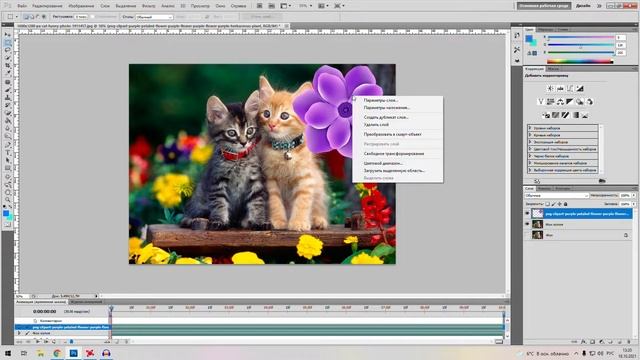Screen dimensions: 640x360
Task: Choose 'Удалить слой' in context menu
Action: tap(376, 124)
